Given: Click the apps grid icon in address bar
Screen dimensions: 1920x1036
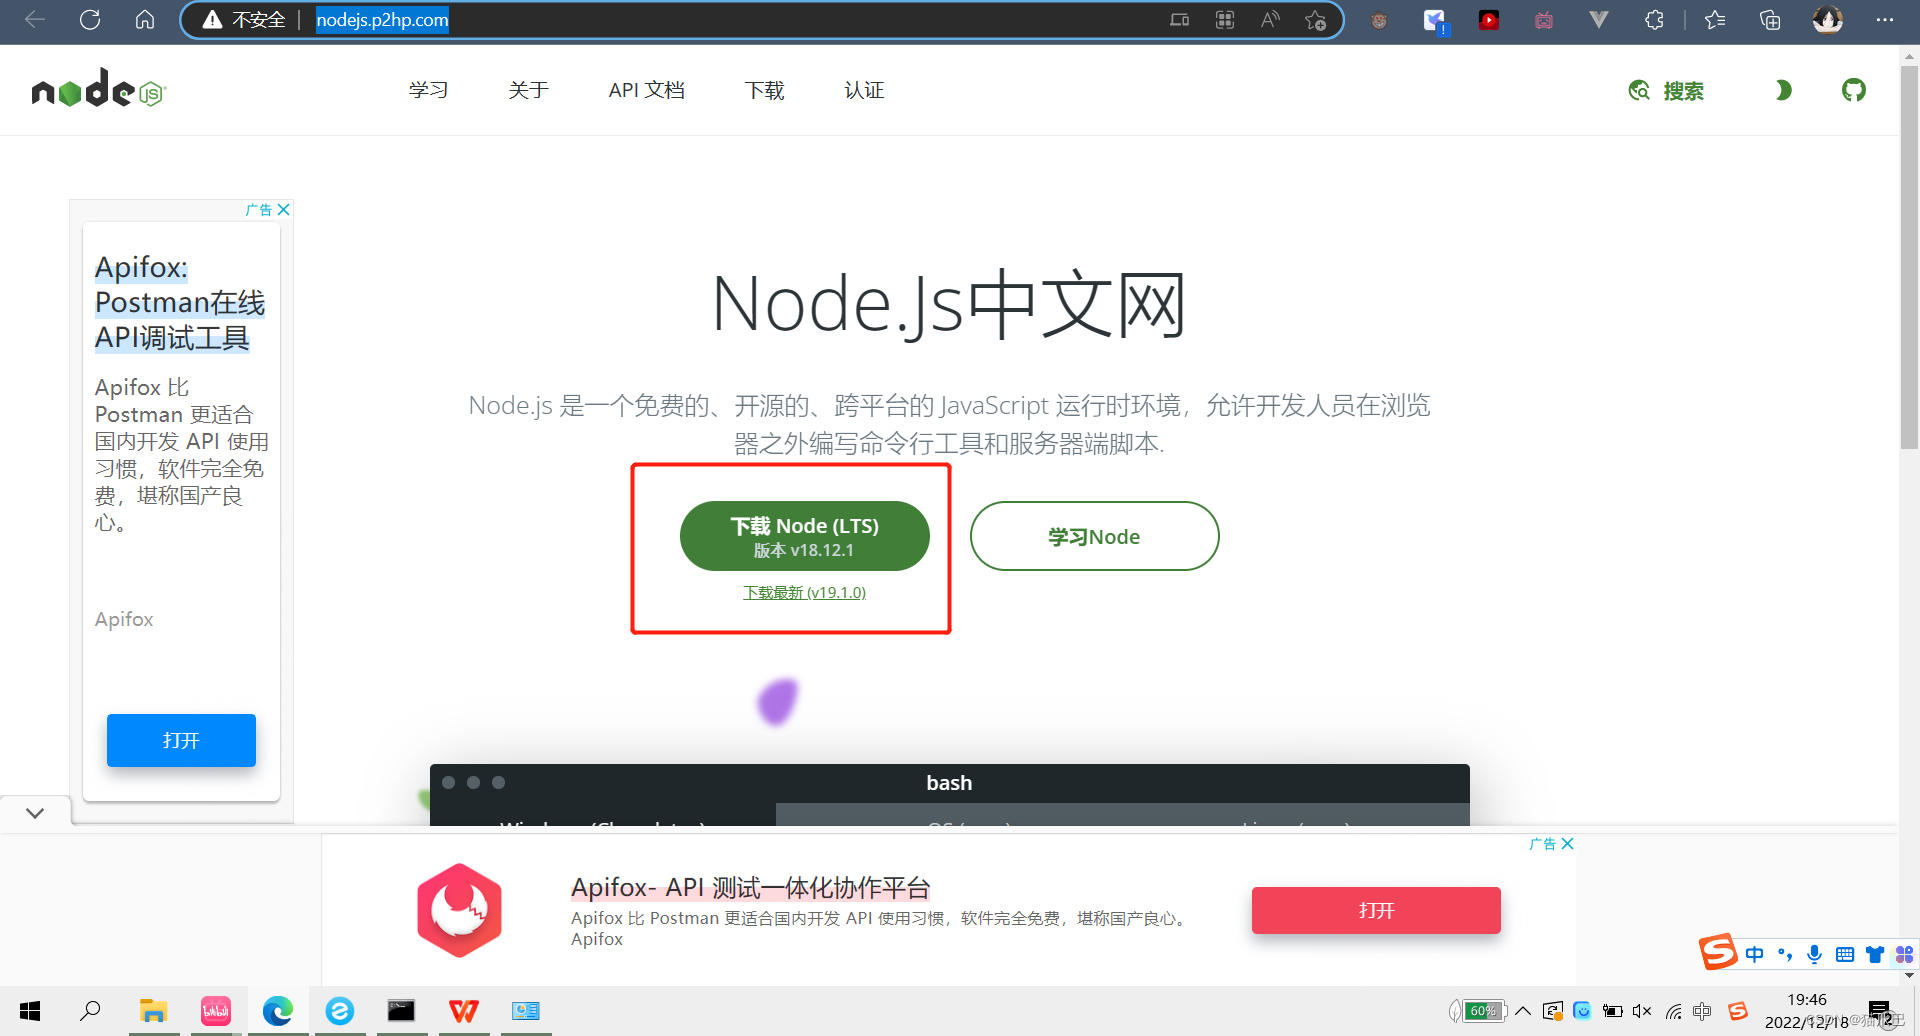Looking at the screenshot, I should click(x=1225, y=20).
